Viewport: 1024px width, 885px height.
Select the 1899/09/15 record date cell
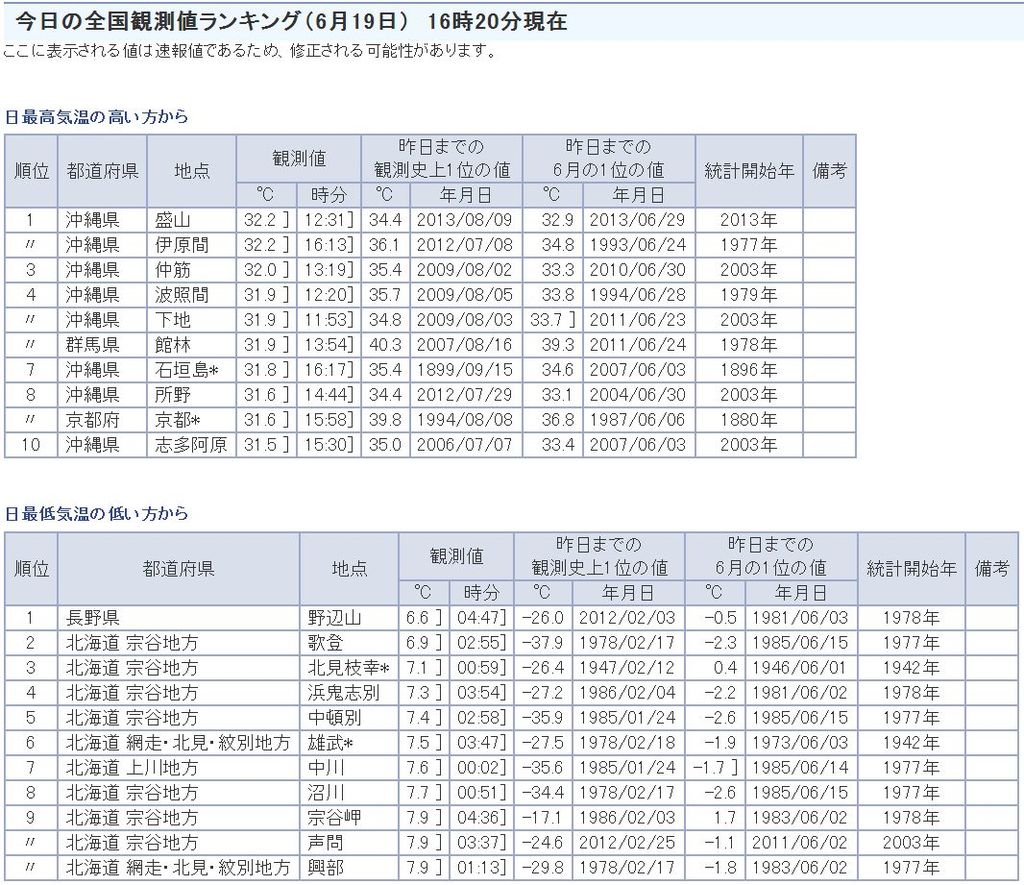[465, 370]
